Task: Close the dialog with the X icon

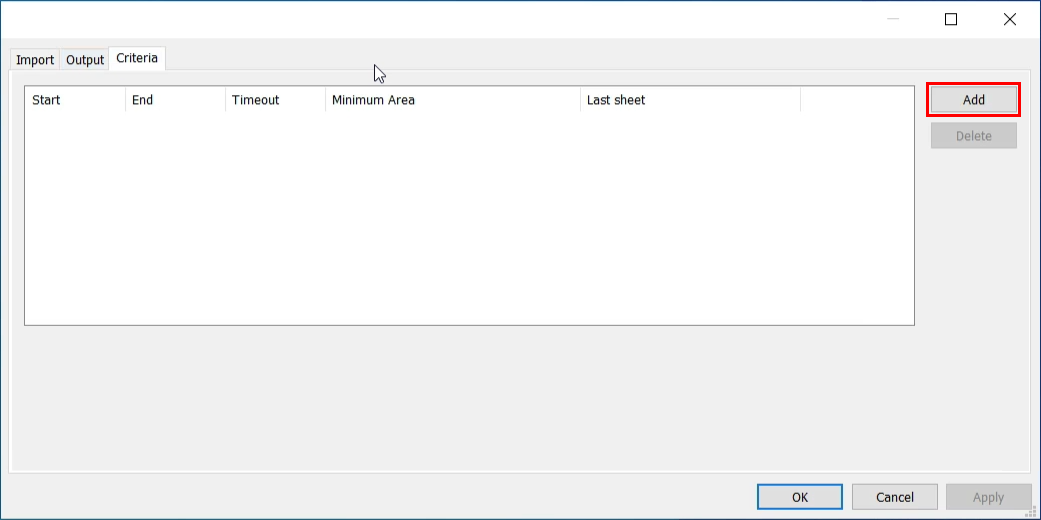Action: (x=1009, y=19)
